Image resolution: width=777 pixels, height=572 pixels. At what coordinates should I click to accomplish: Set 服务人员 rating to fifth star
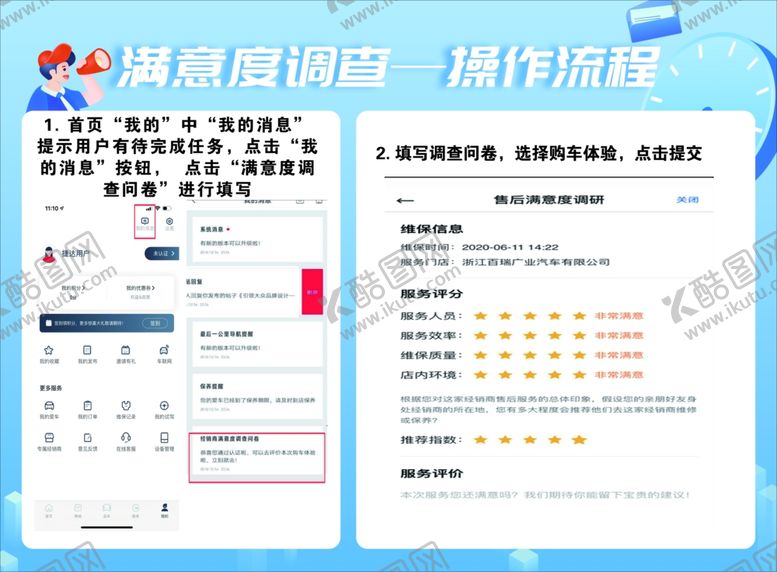[x=579, y=316]
